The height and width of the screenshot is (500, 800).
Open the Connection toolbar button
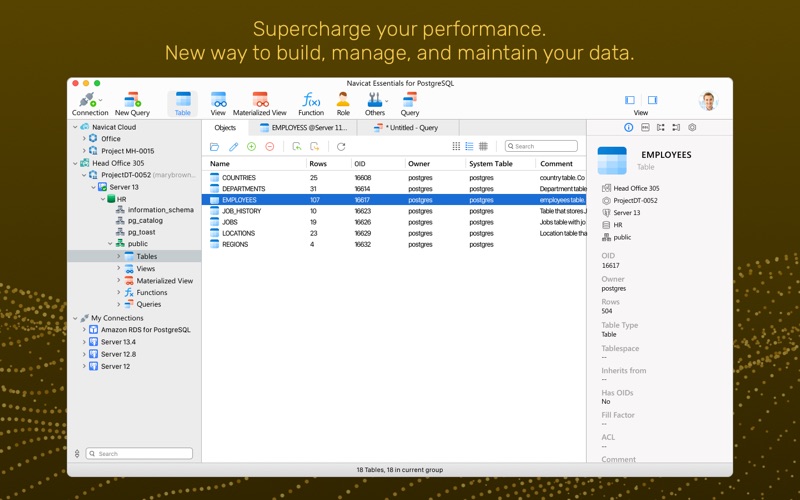coord(90,104)
